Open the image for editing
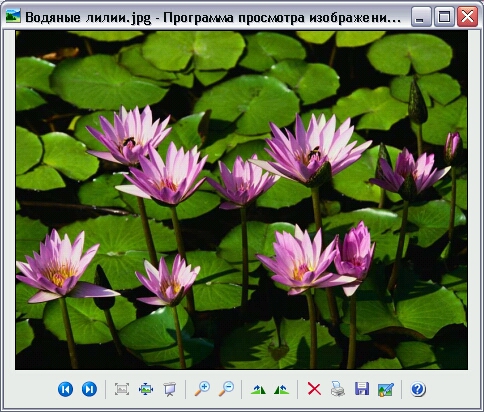484x412 pixels. pos(386,389)
